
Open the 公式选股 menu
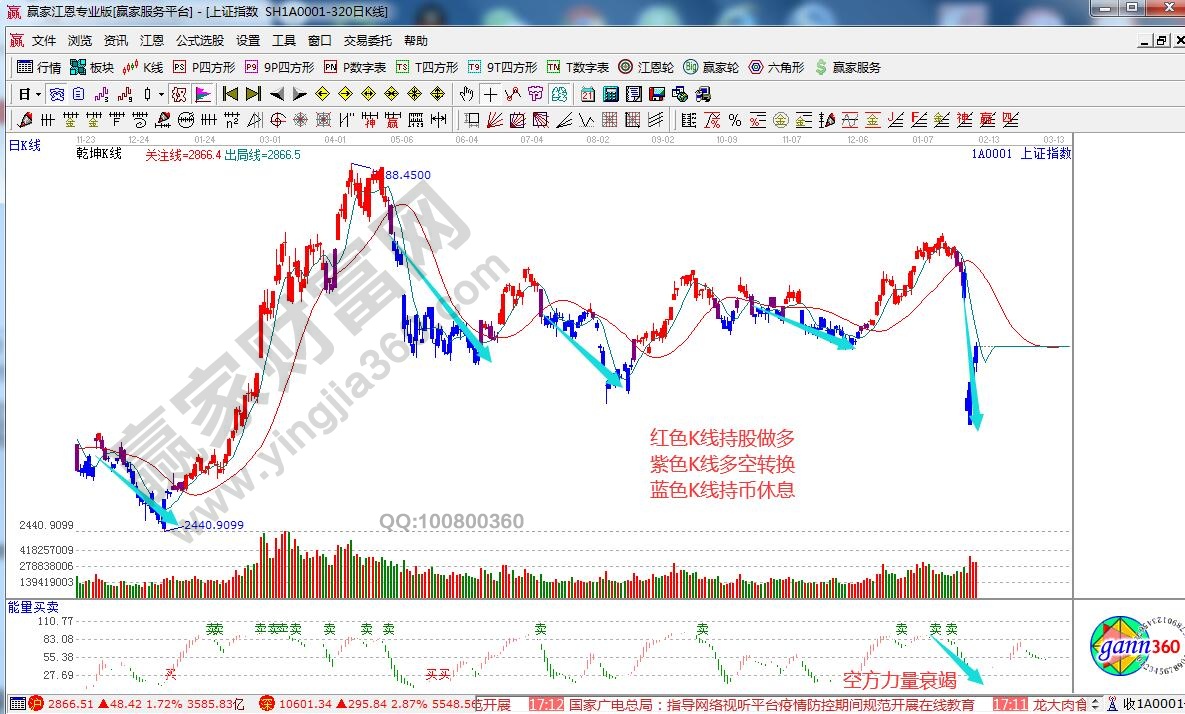coord(200,41)
